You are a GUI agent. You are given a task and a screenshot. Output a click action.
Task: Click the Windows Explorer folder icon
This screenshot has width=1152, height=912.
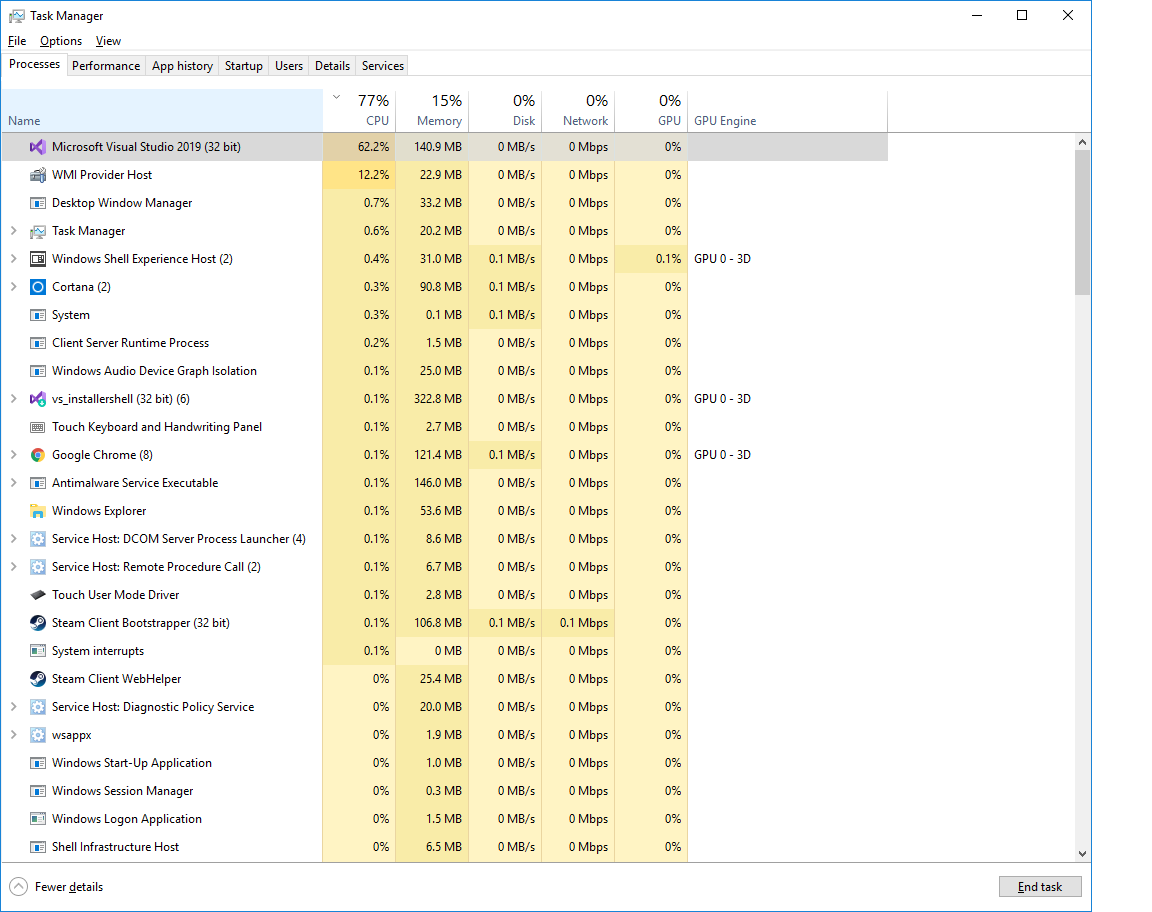[37, 511]
